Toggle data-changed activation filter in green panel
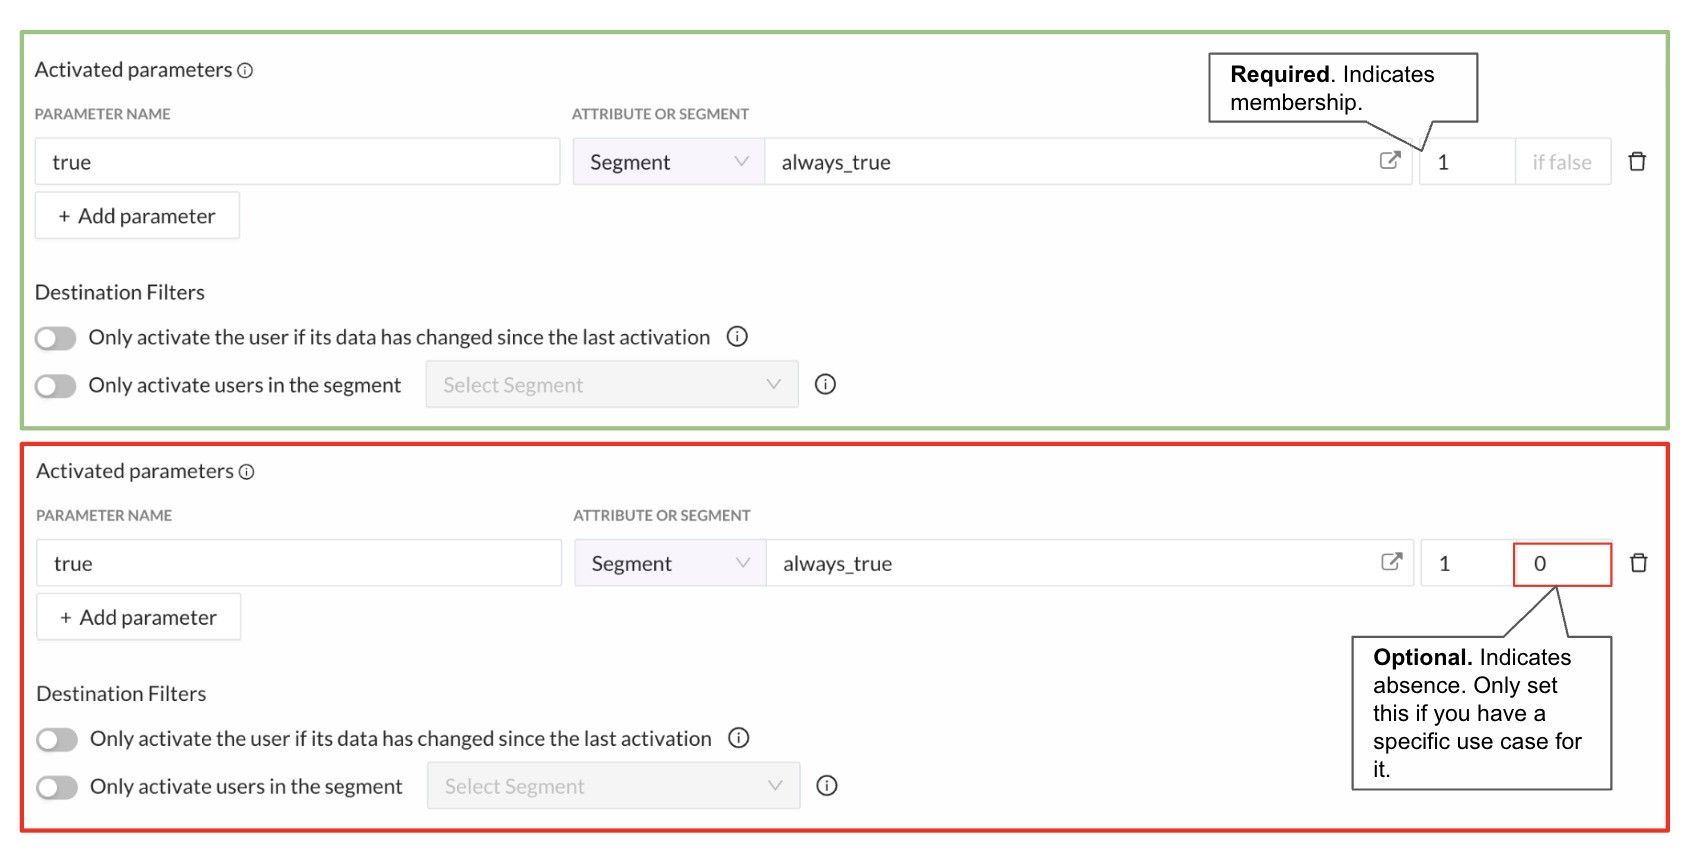Viewport: 1696px width, 866px height. click(56, 338)
